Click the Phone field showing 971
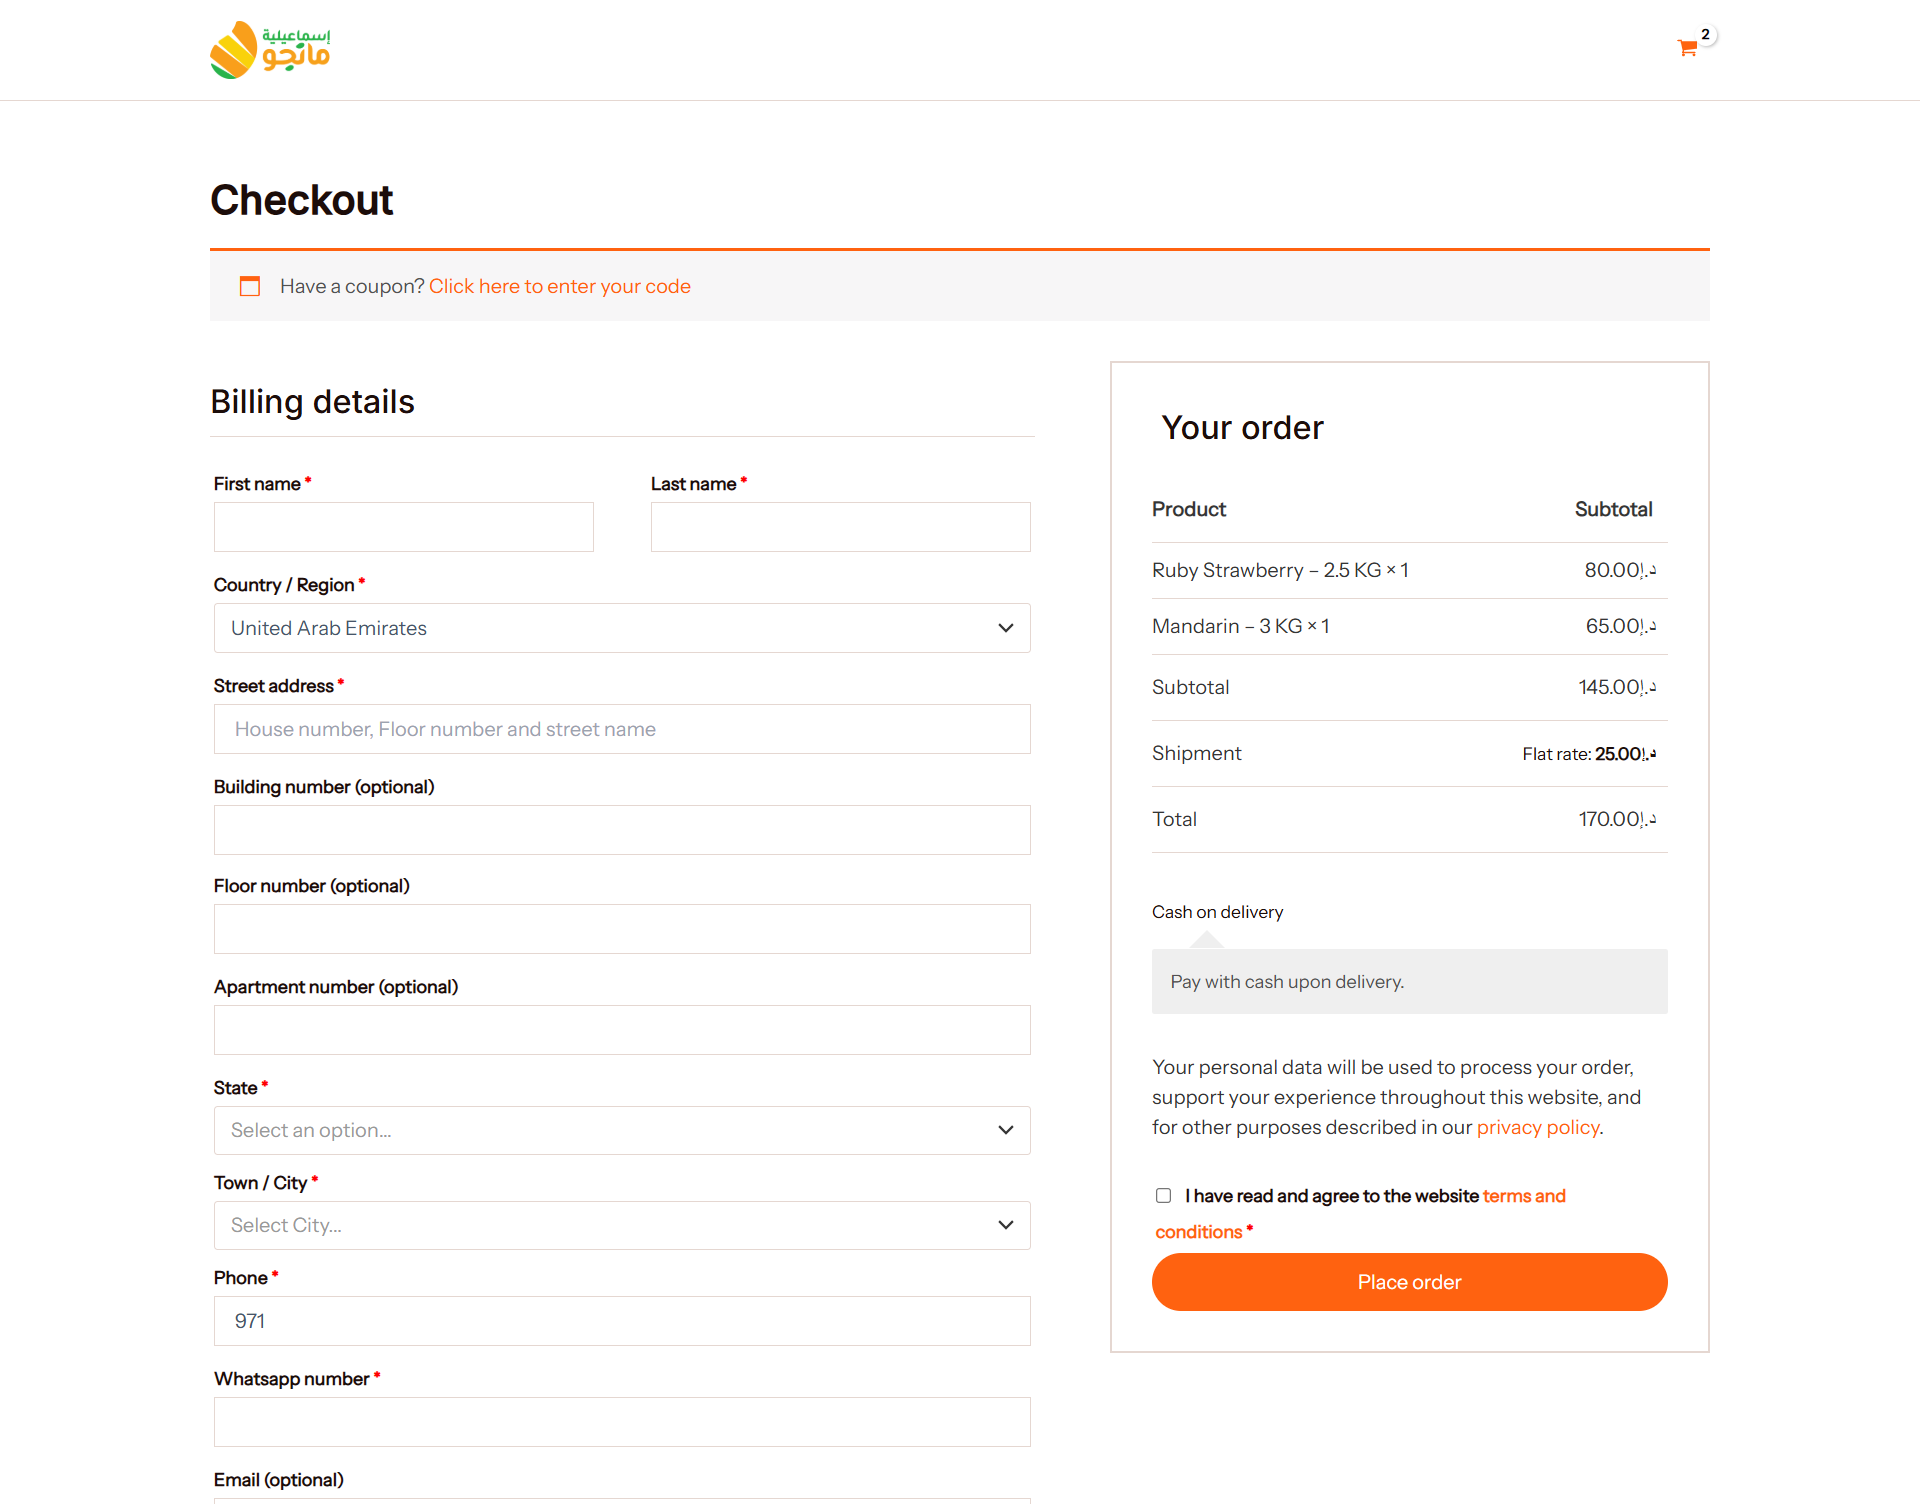The height and width of the screenshot is (1504, 1920). (621, 1321)
